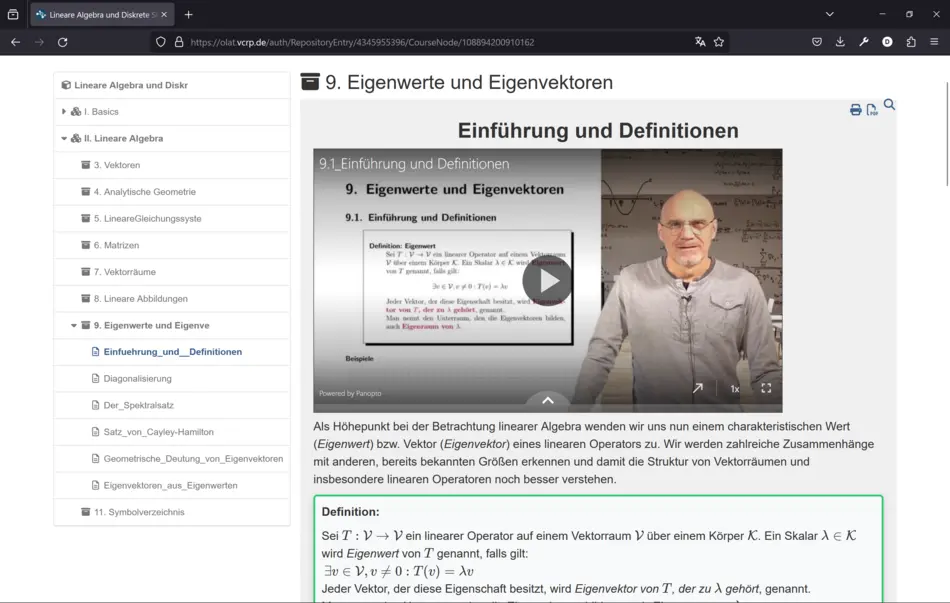
Task: Collapse the 9. Eigenwerte und Eigenve node
Action: (x=74, y=326)
